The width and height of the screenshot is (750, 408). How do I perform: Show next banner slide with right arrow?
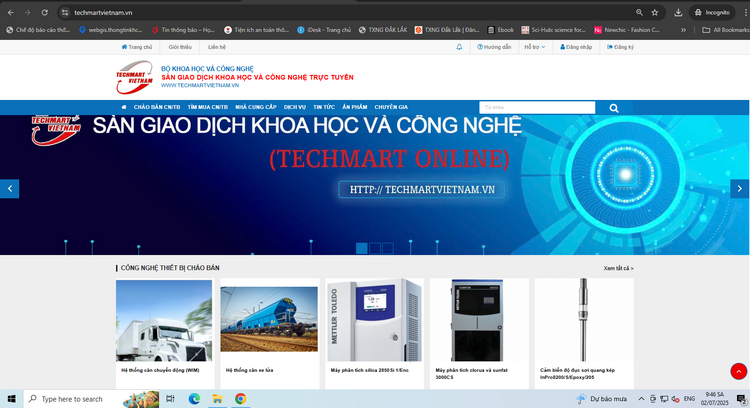coord(739,188)
